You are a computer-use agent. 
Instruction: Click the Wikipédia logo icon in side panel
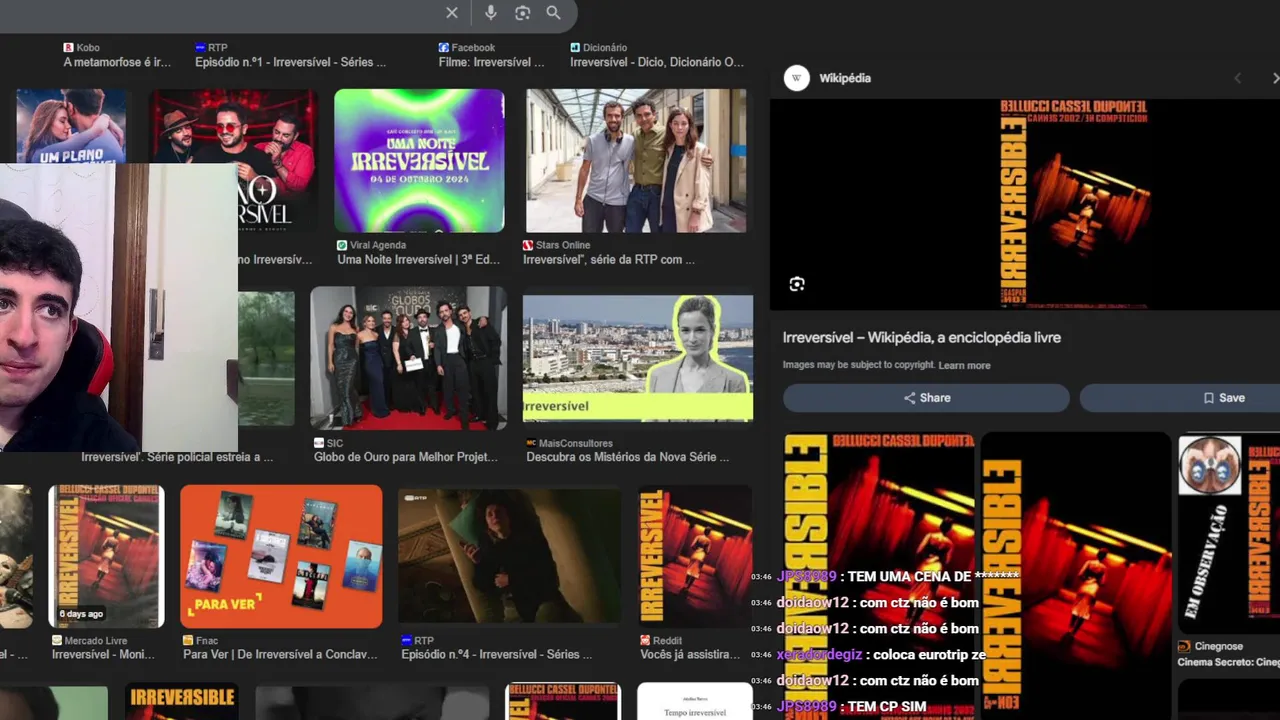(x=797, y=78)
